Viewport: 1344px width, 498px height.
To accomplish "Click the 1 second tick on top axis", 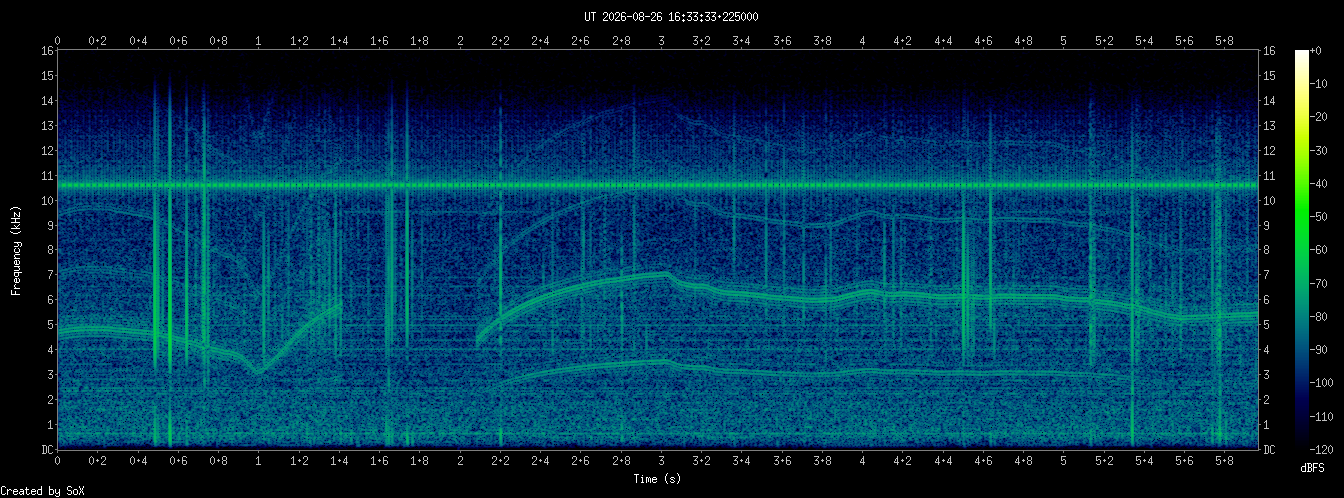I will [x=259, y=41].
